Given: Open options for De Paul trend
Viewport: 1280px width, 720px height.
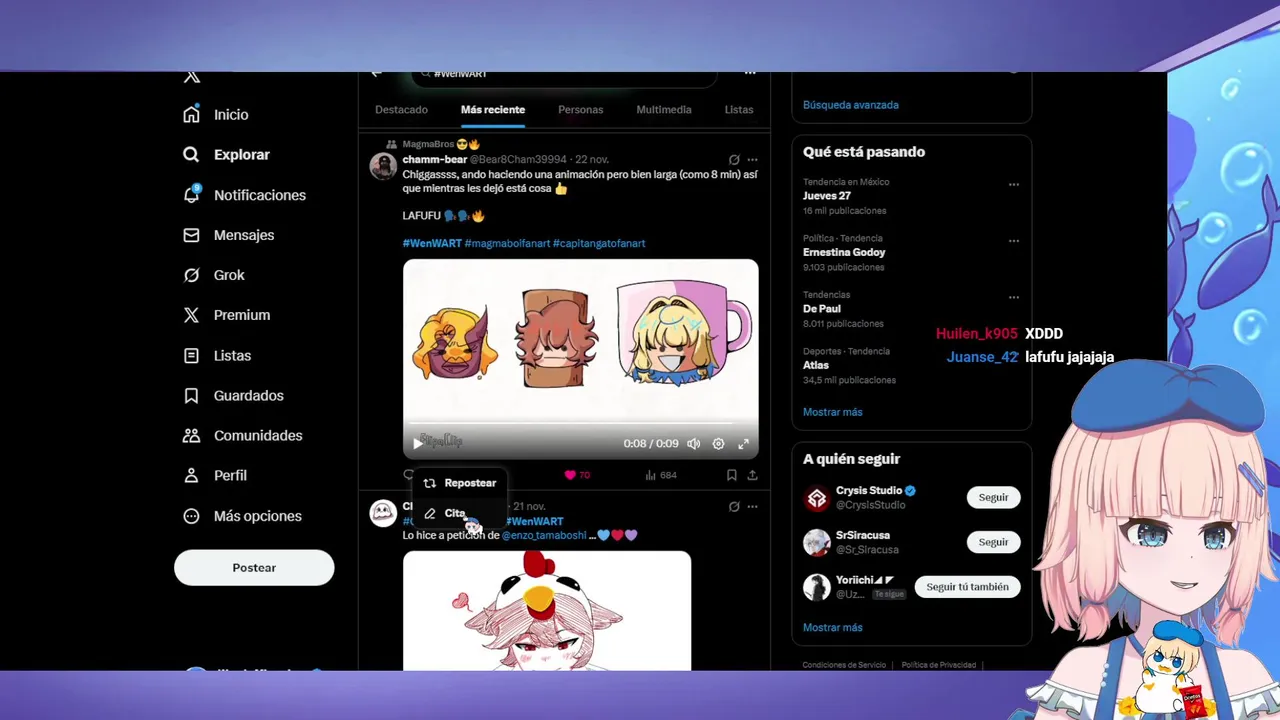Looking at the screenshot, I should pyautogui.click(x=1014, y=297).
